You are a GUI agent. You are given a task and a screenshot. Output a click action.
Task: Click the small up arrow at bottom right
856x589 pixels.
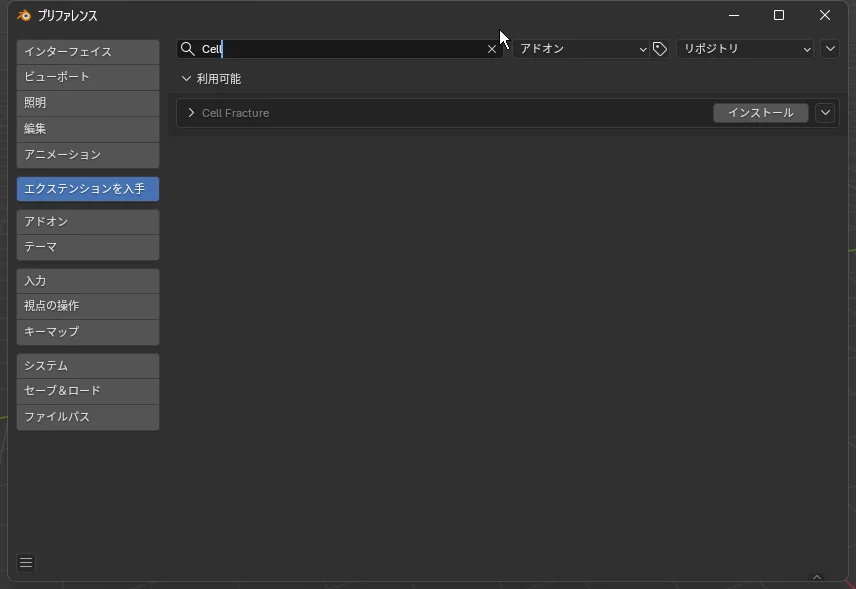point(816,577)
